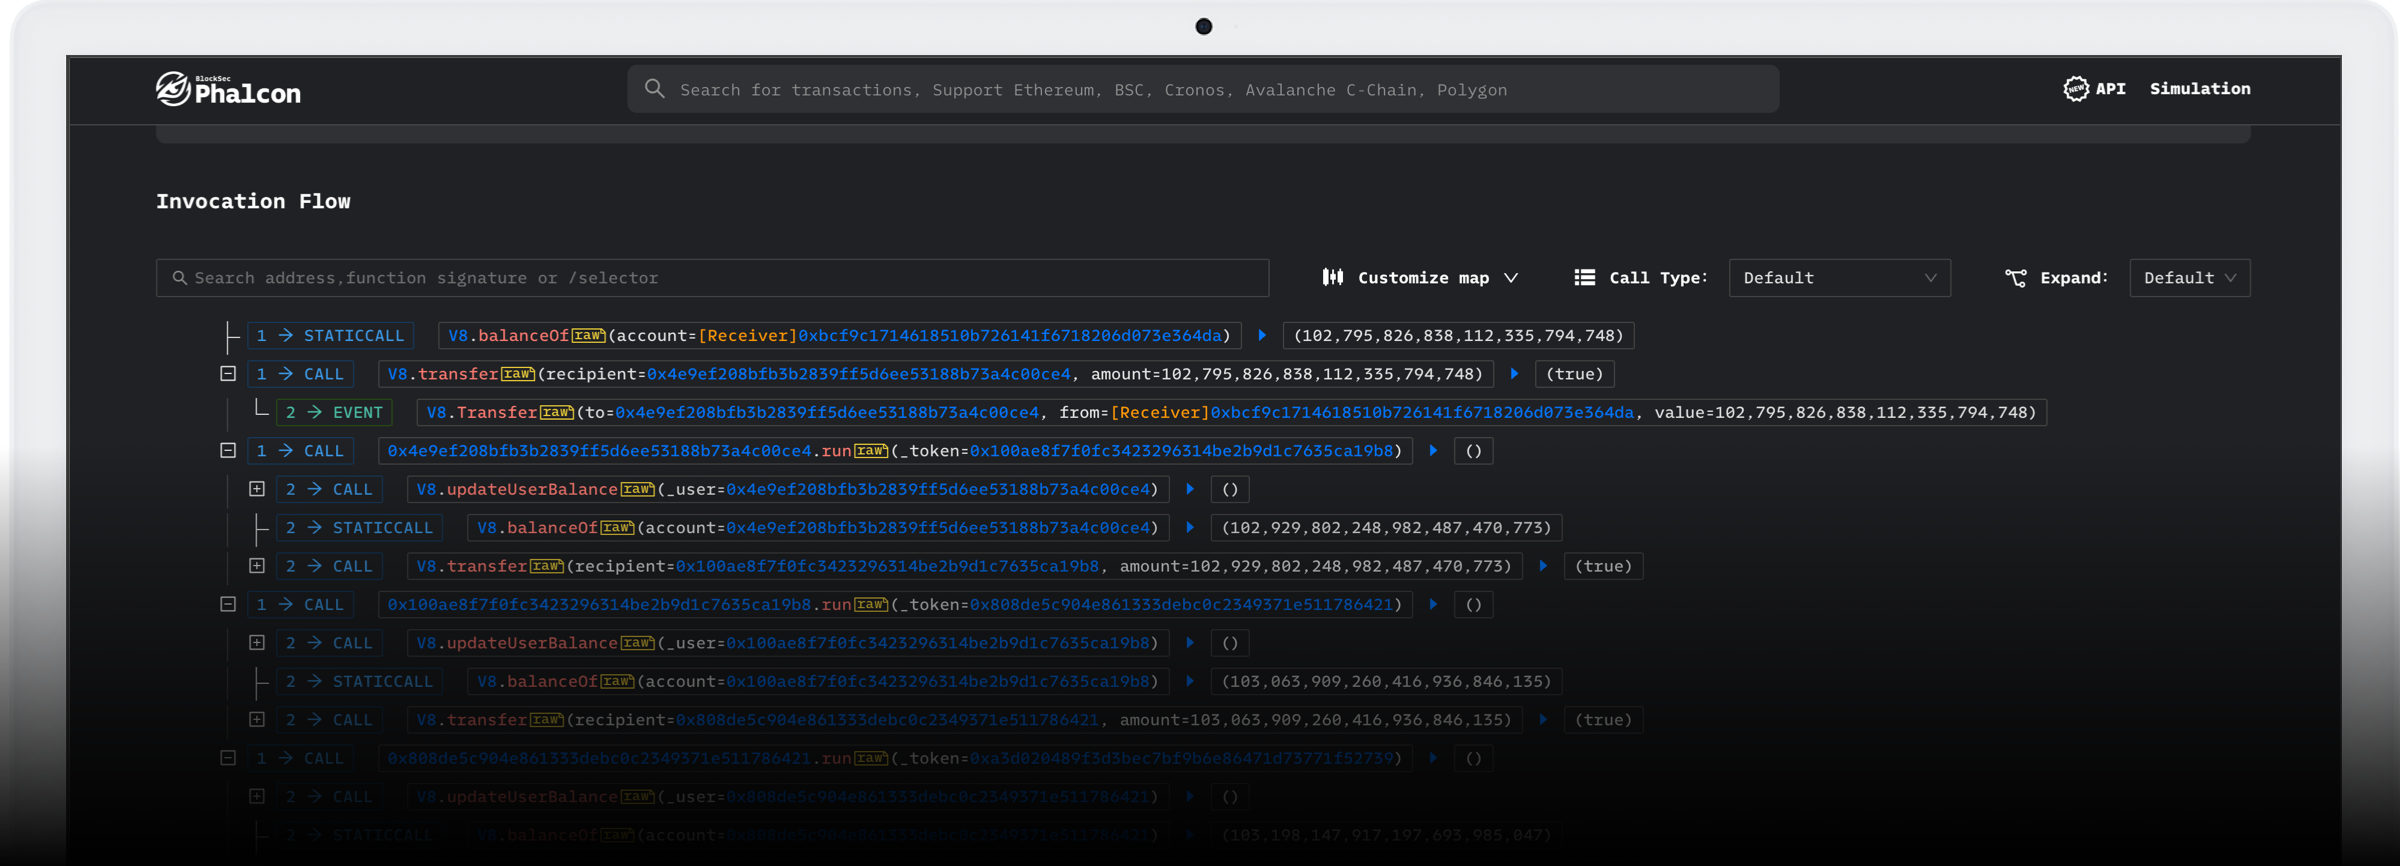This screenshot has width=2400, height=866.
Task: Open the Expand level dropdown
Action: point(2190,278)
